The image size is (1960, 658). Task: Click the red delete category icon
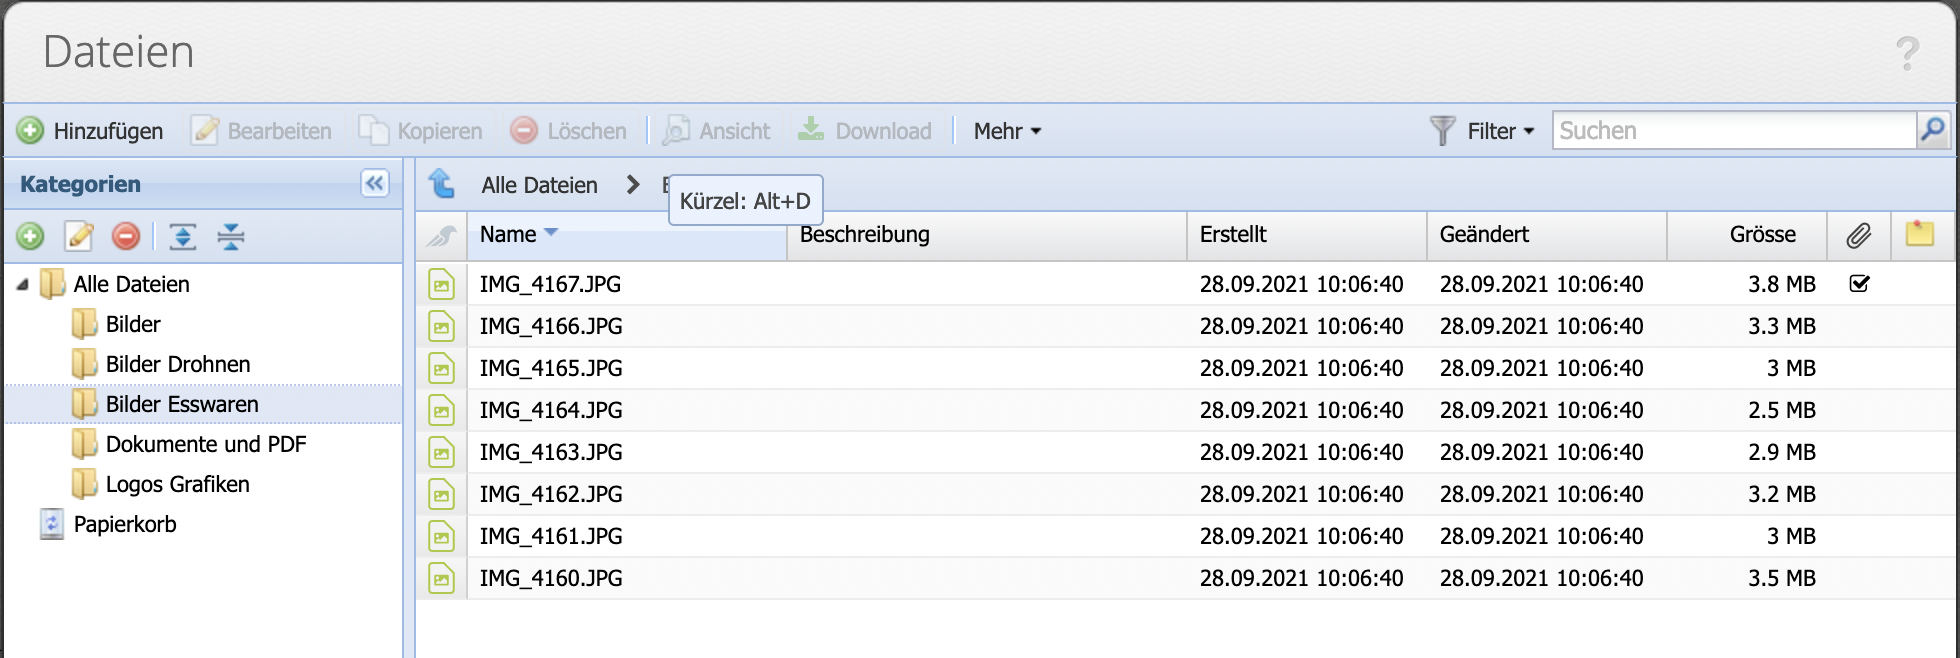[126, 237]
